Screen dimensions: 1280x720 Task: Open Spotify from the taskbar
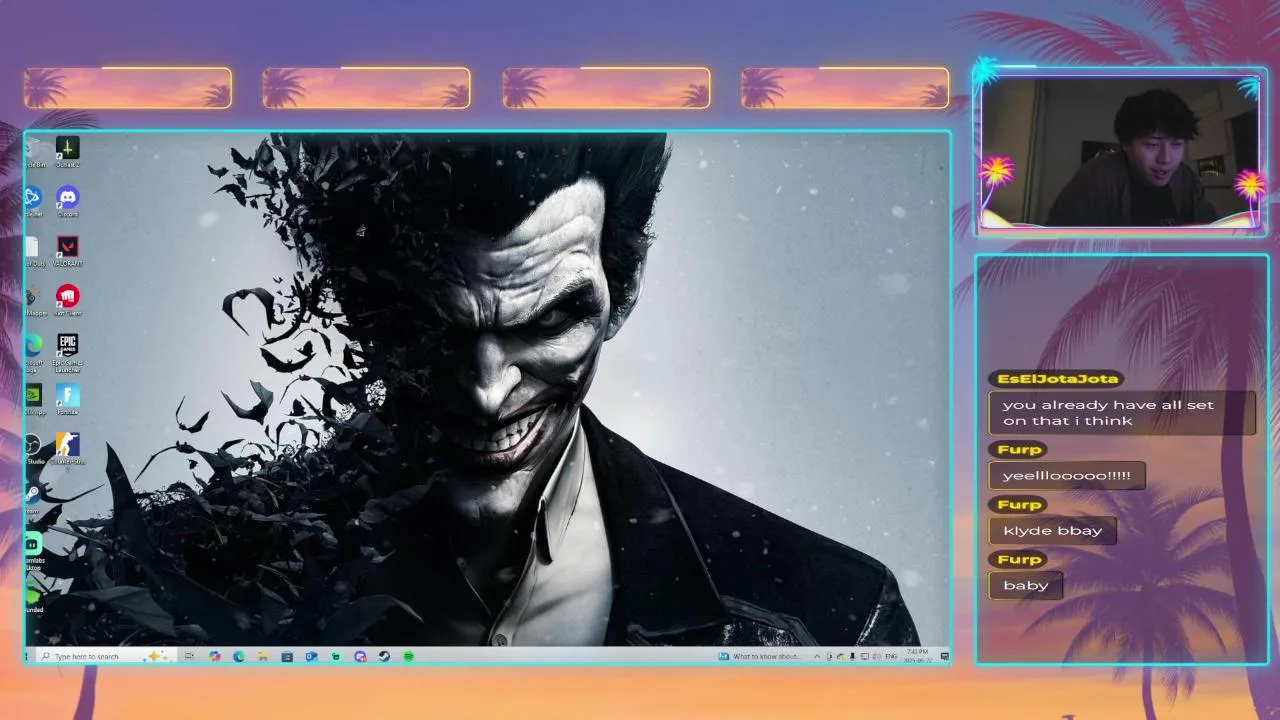coord(409,656)
